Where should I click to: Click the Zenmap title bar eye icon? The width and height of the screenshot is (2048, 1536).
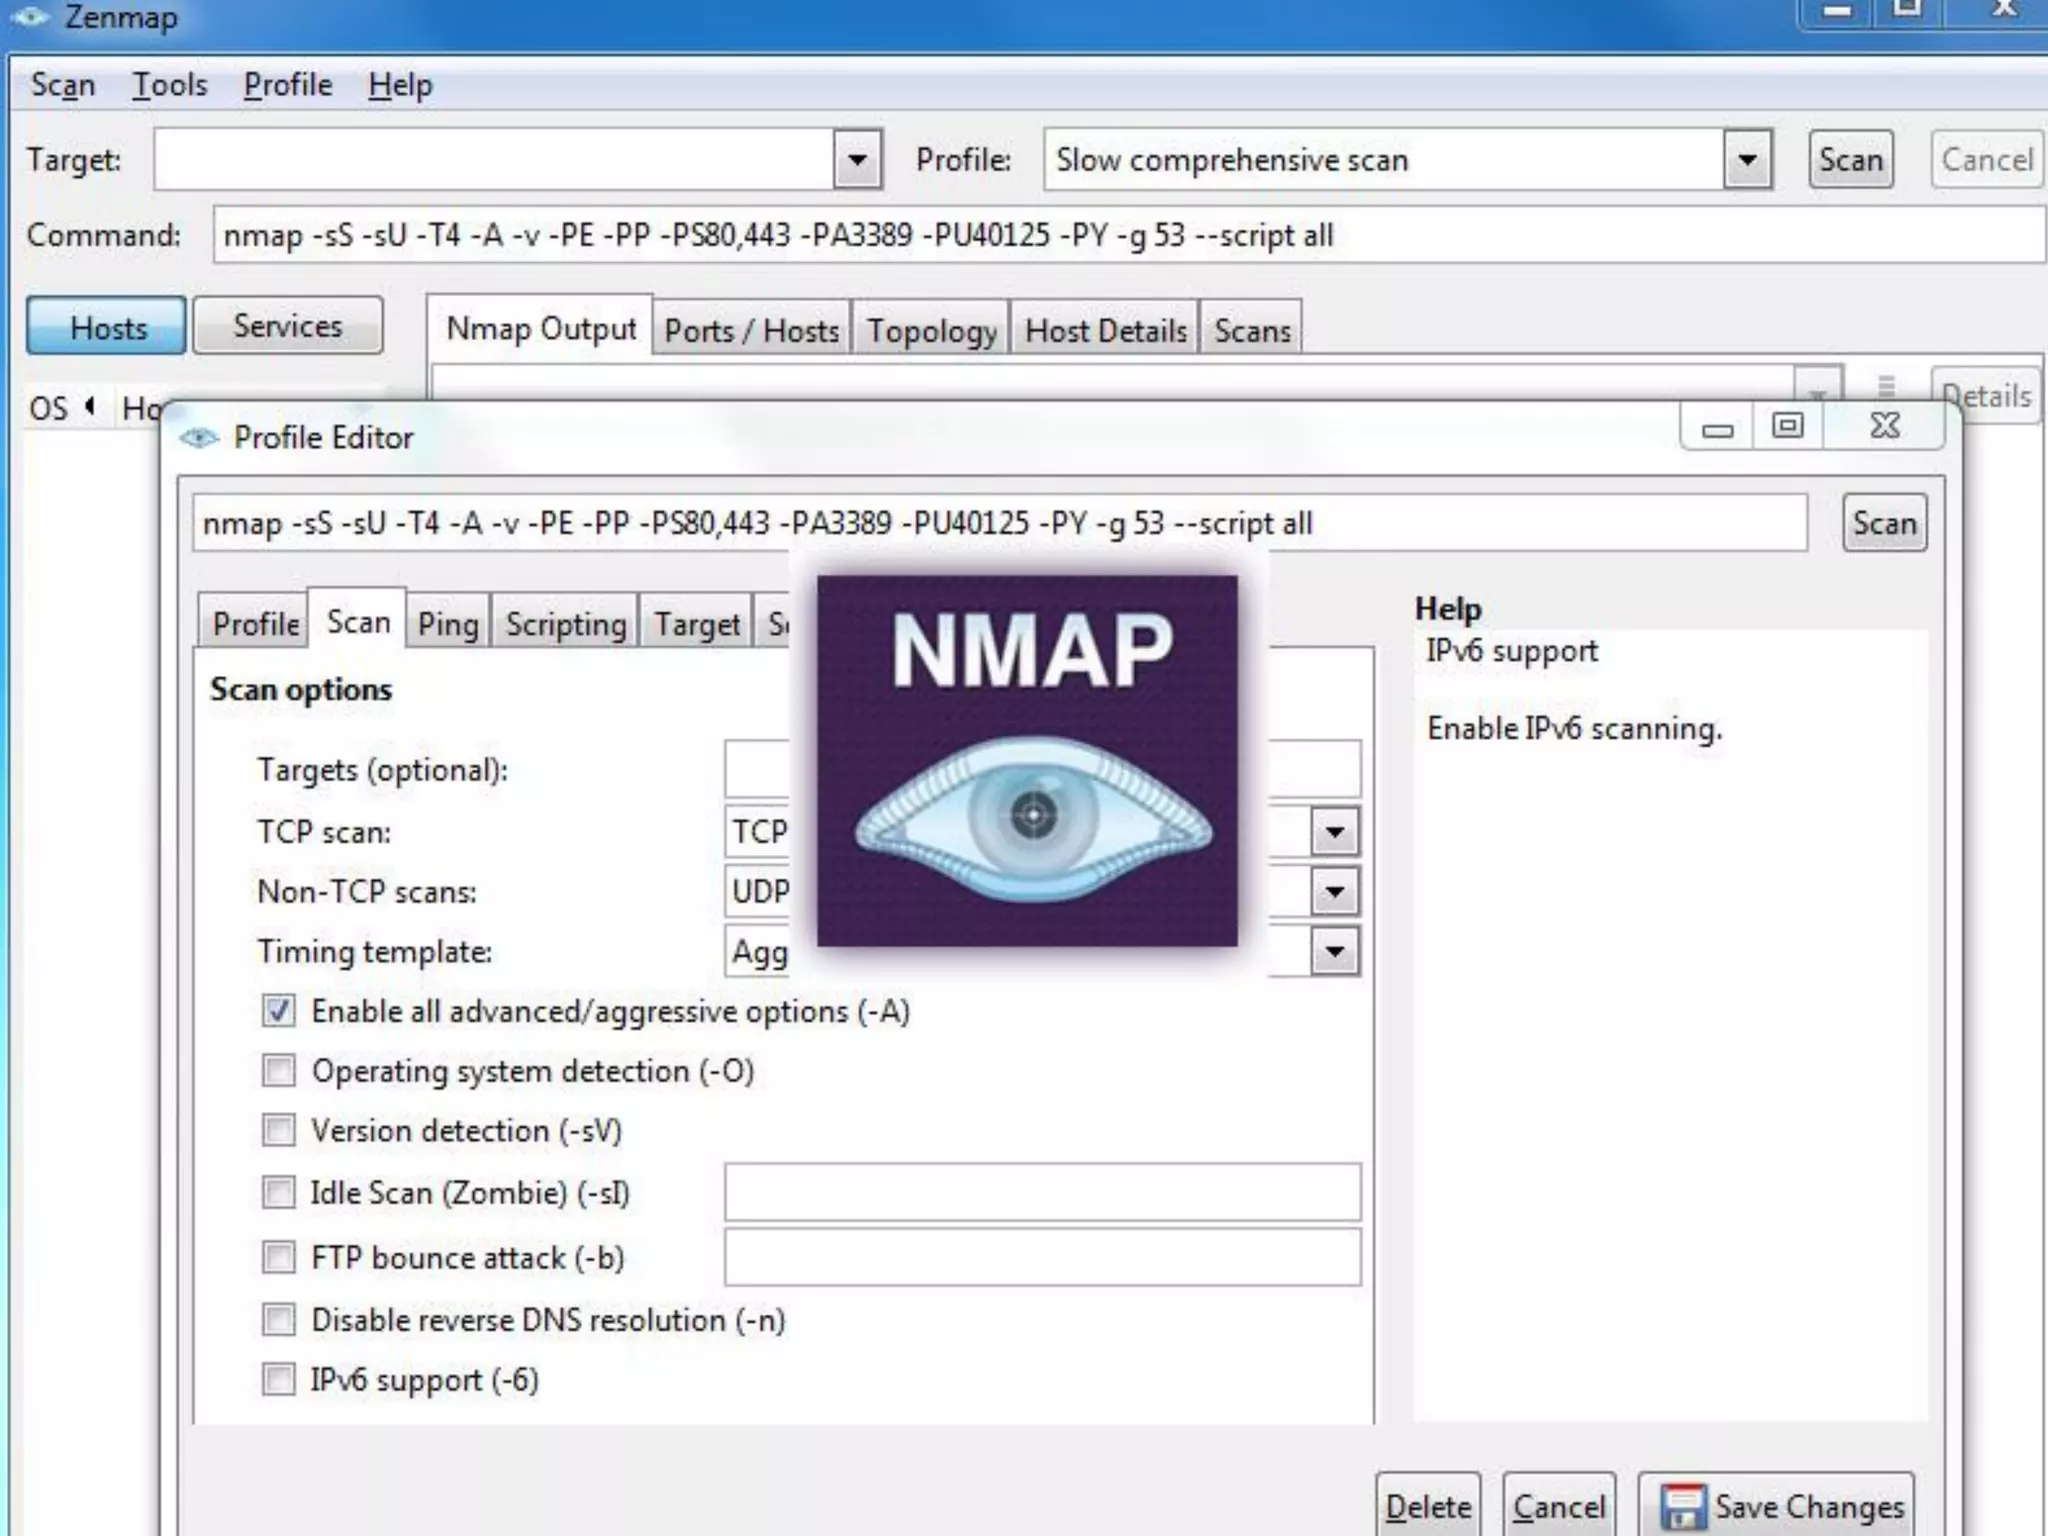(x=29, y=17)
